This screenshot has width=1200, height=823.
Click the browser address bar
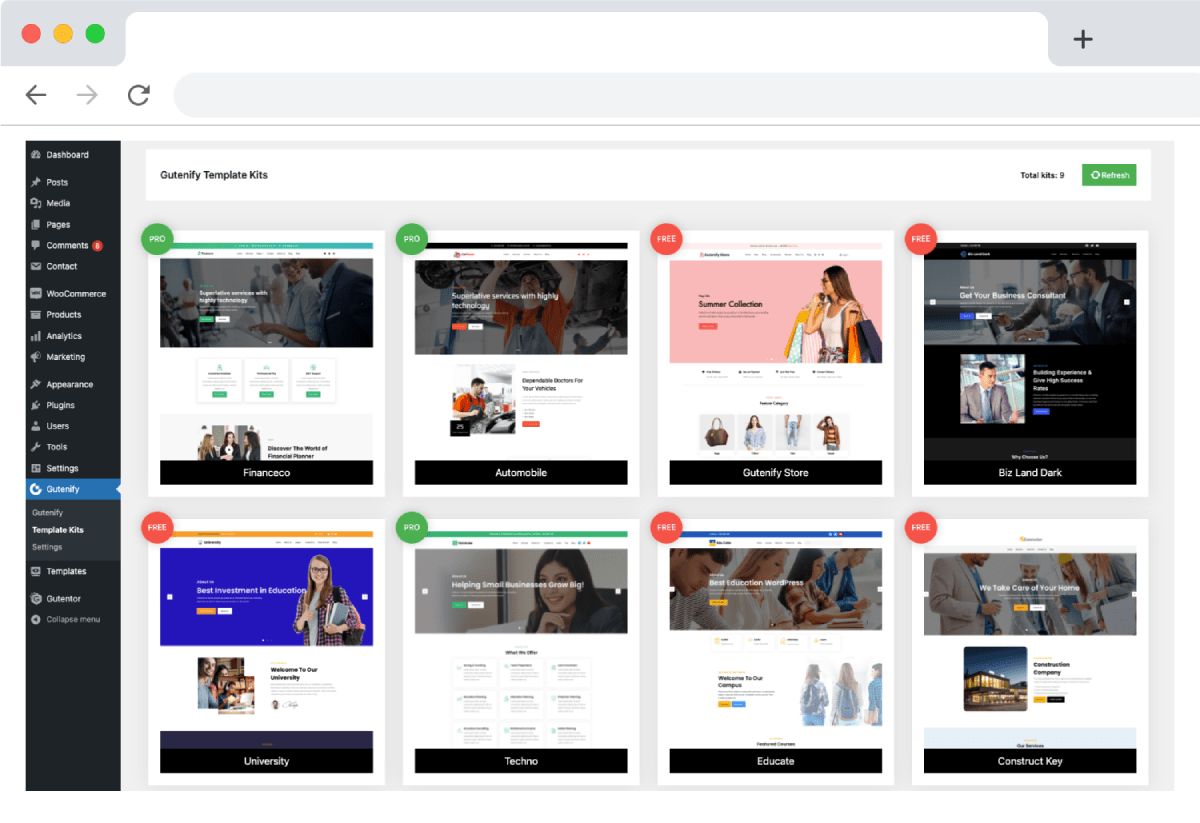point(680,95)
